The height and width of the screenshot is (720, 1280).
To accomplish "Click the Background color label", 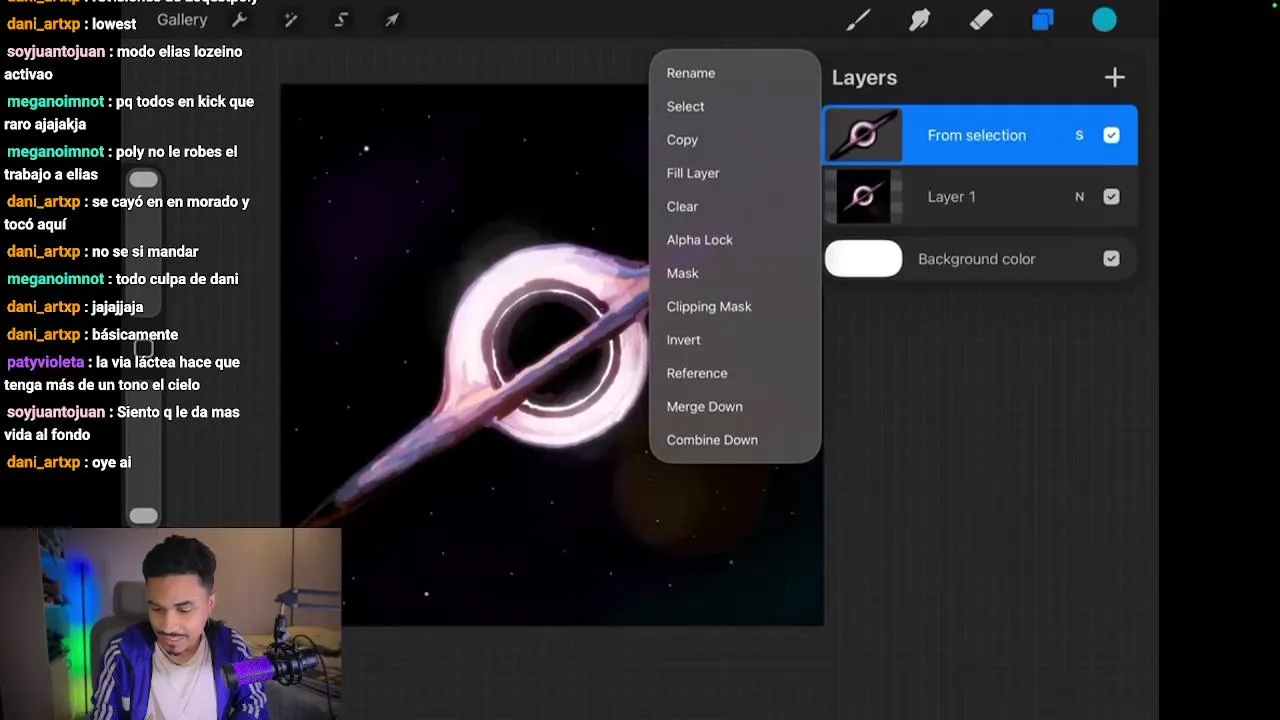I will [x=976, y=259].
